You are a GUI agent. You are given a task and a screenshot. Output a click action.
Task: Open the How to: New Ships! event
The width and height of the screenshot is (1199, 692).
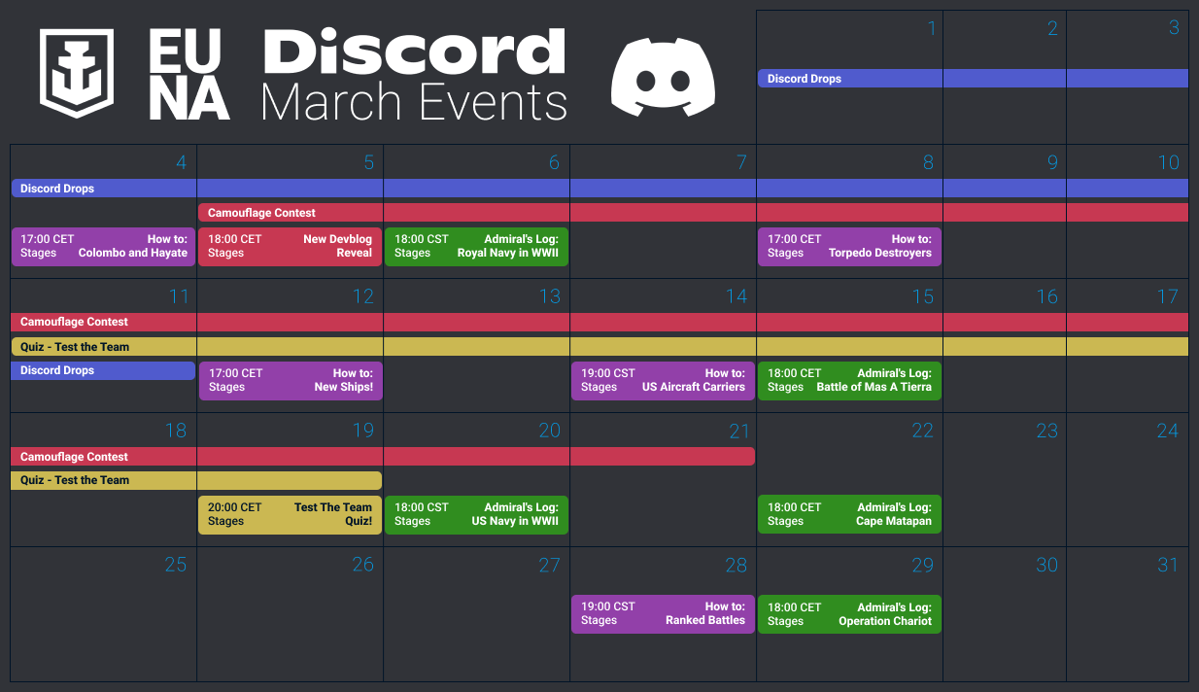point(290,380)
